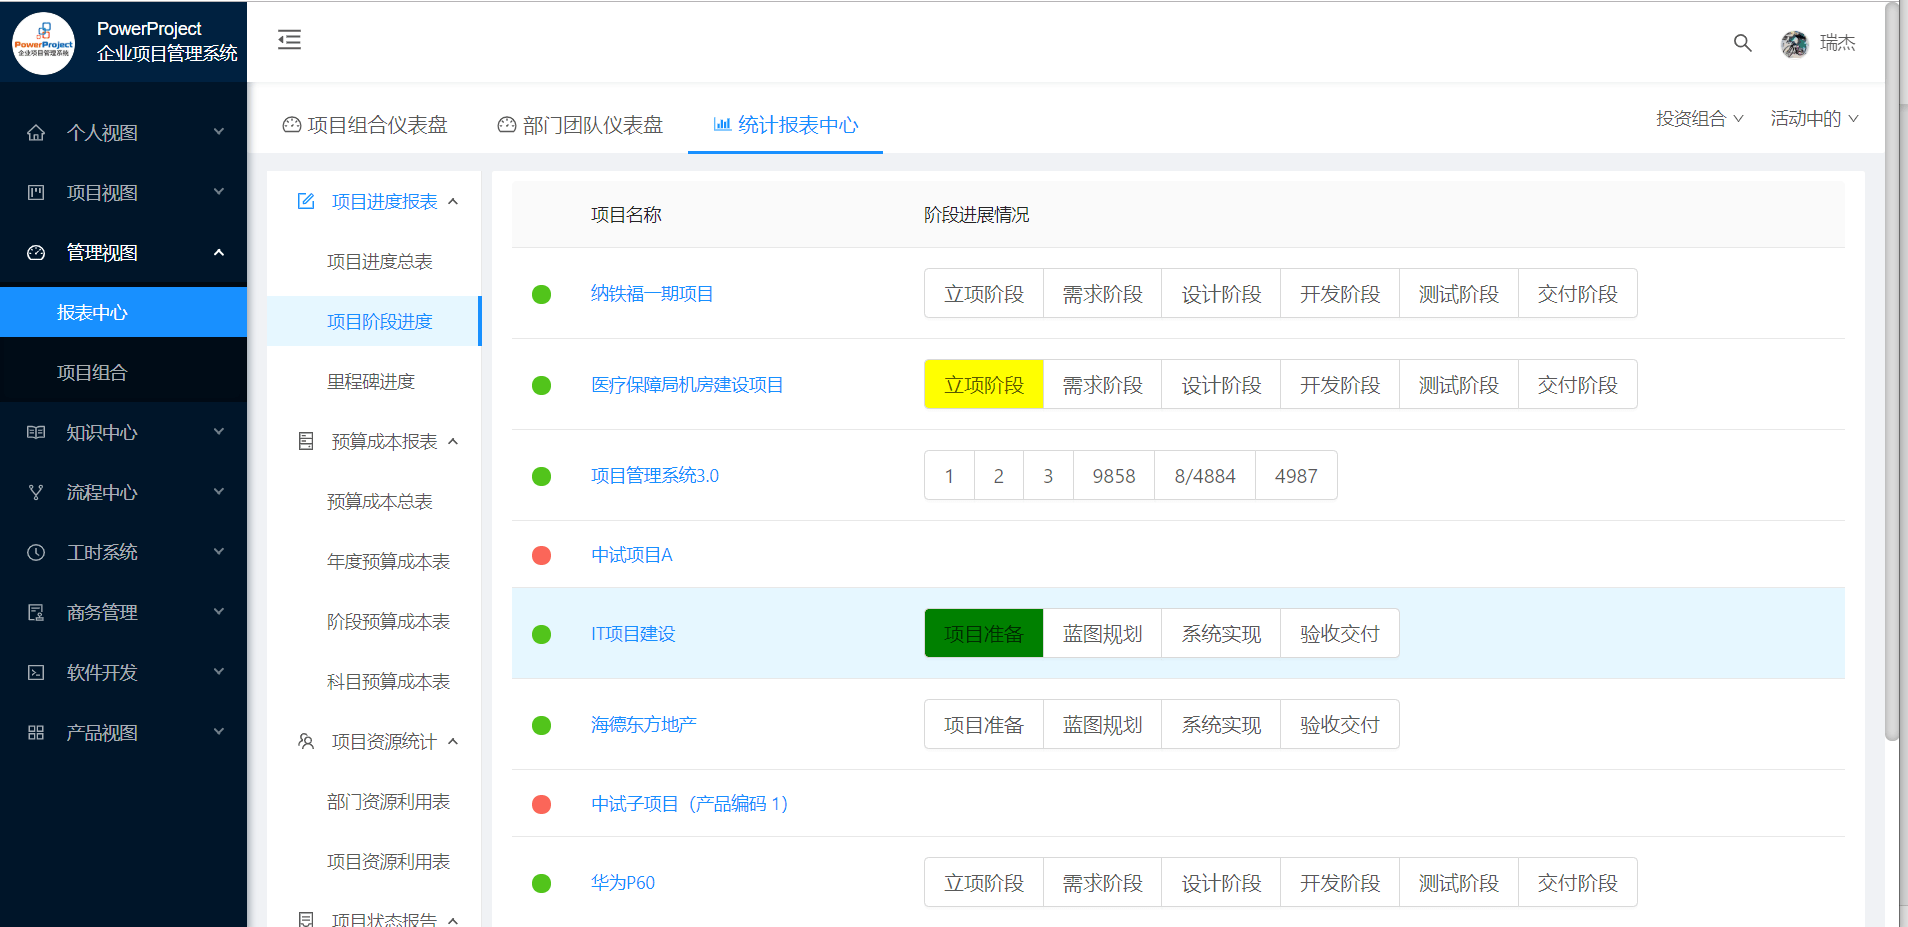Open the 华为P60 project link
The width and height of the screenshot is (1908, 927).
623,883
